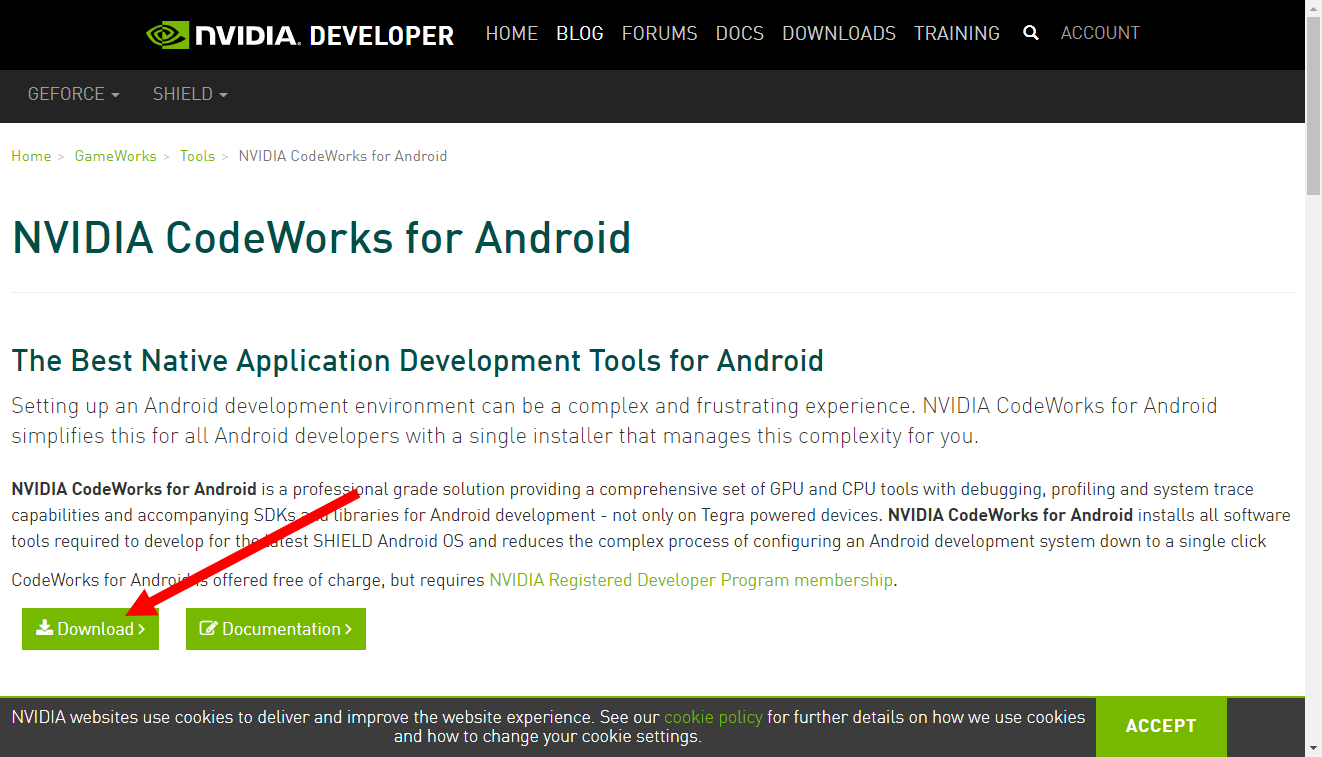Image resolution: width=1322 pixels, height=757 pixels.
Task: Go to HOME in top navigation
Action: tap(512, 33)
